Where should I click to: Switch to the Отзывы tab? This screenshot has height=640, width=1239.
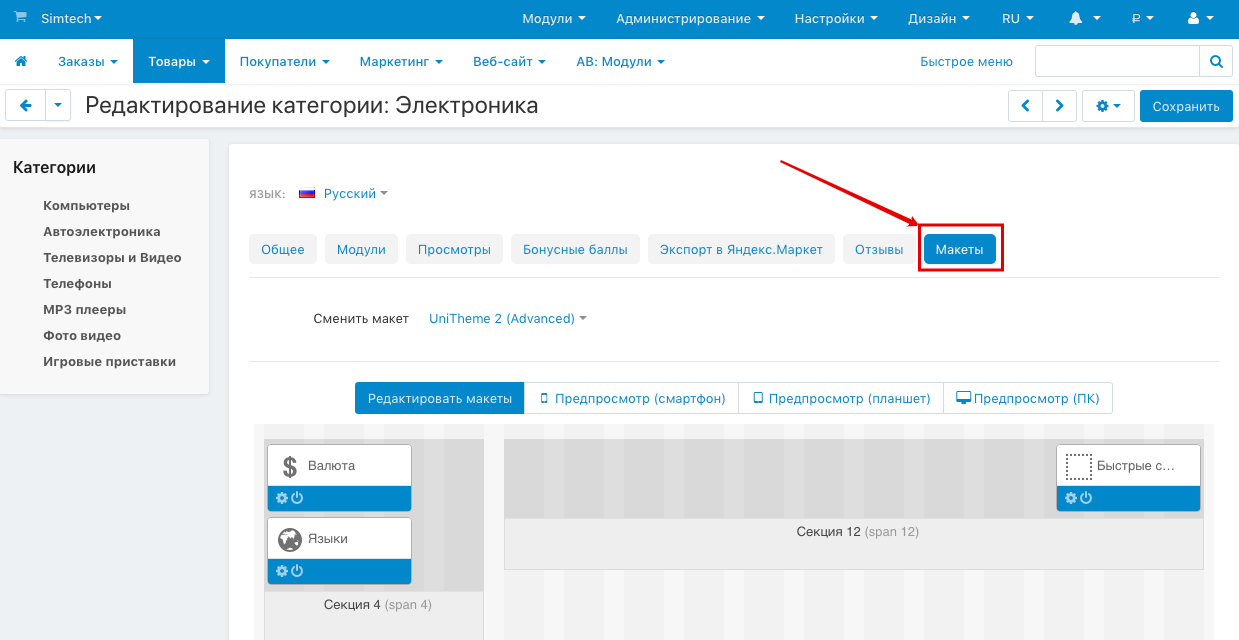point(877,248)
